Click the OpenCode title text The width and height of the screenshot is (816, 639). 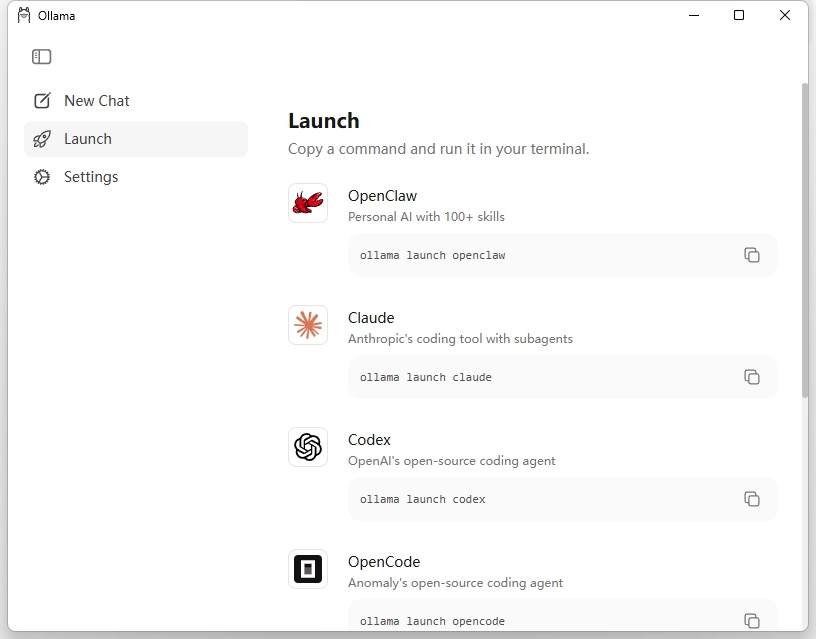coord(384,562)
